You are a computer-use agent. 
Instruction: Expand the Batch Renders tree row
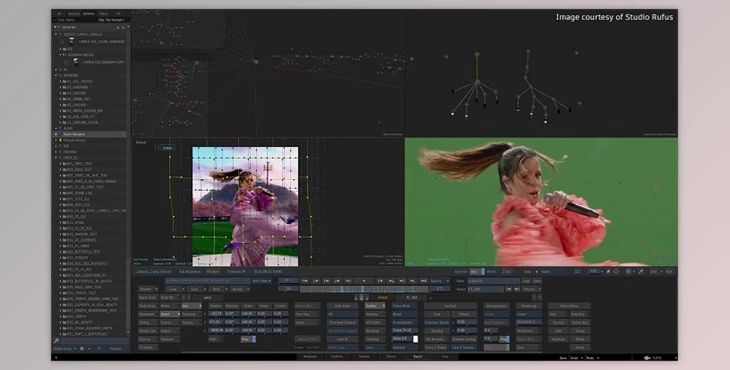click(x=56, y=134)
